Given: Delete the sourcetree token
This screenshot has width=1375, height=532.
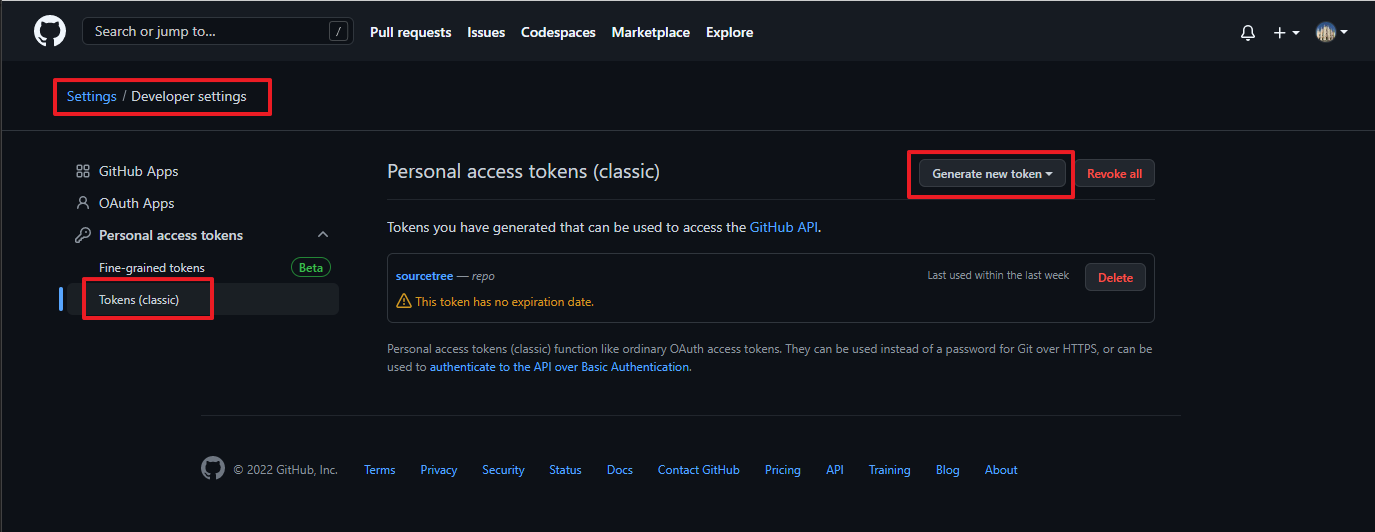Looking at the screenshot, I should pyautogui.click(x=1115, y=277).
